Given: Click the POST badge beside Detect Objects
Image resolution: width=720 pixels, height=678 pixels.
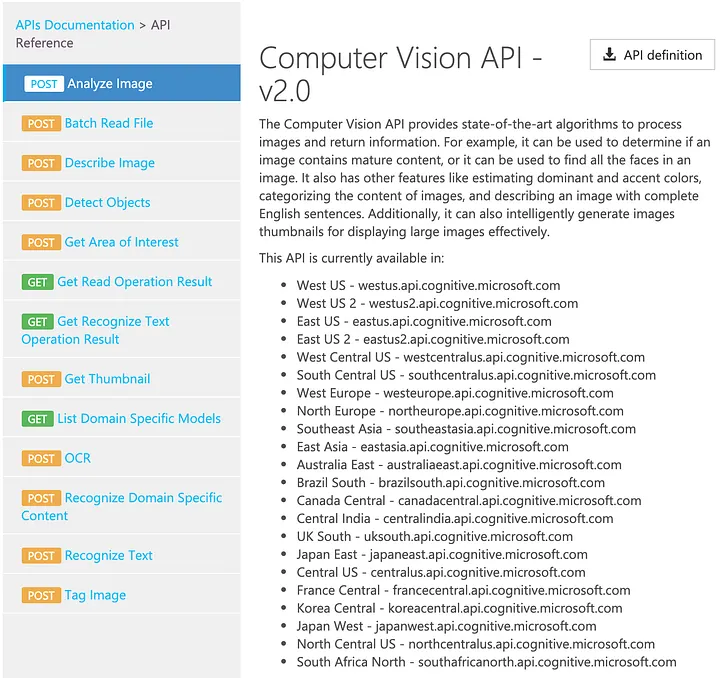Looking at the screenshot, I should [41, 203].
